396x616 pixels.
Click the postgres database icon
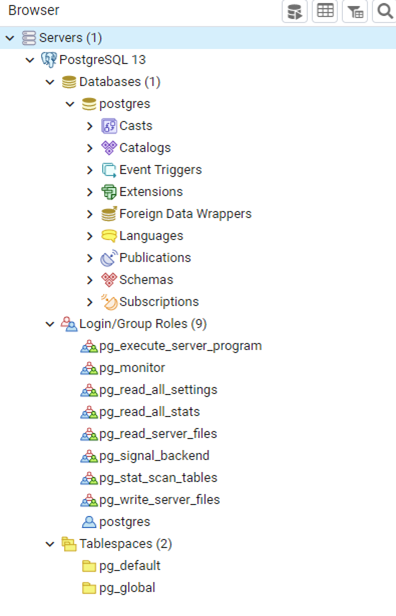(89, 104)
